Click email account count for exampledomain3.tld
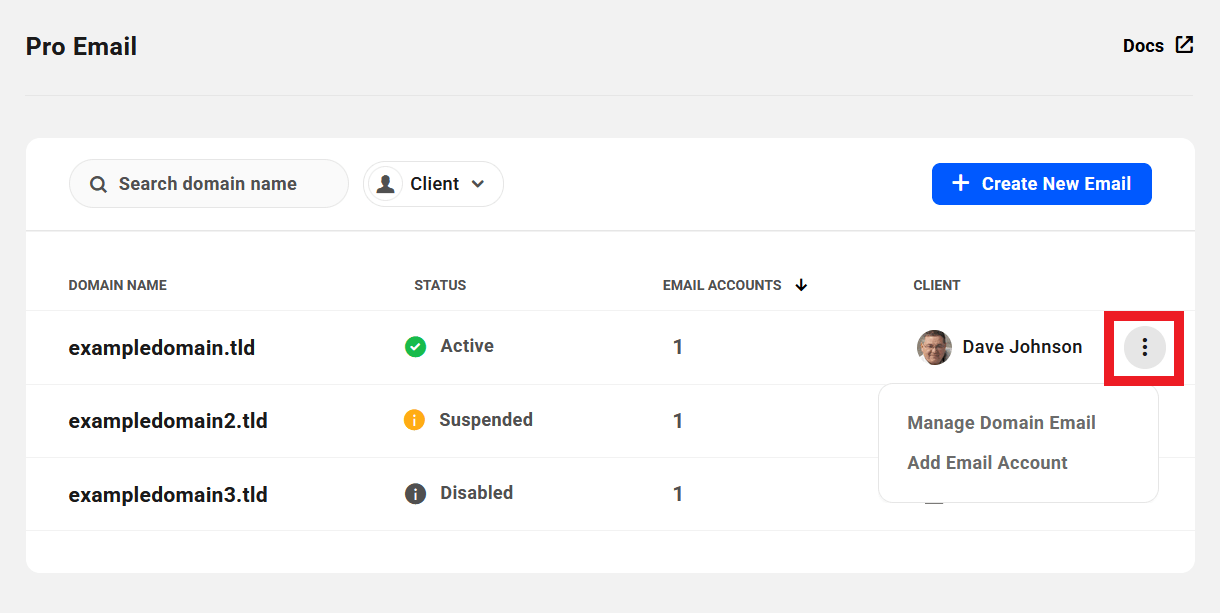 678,494
